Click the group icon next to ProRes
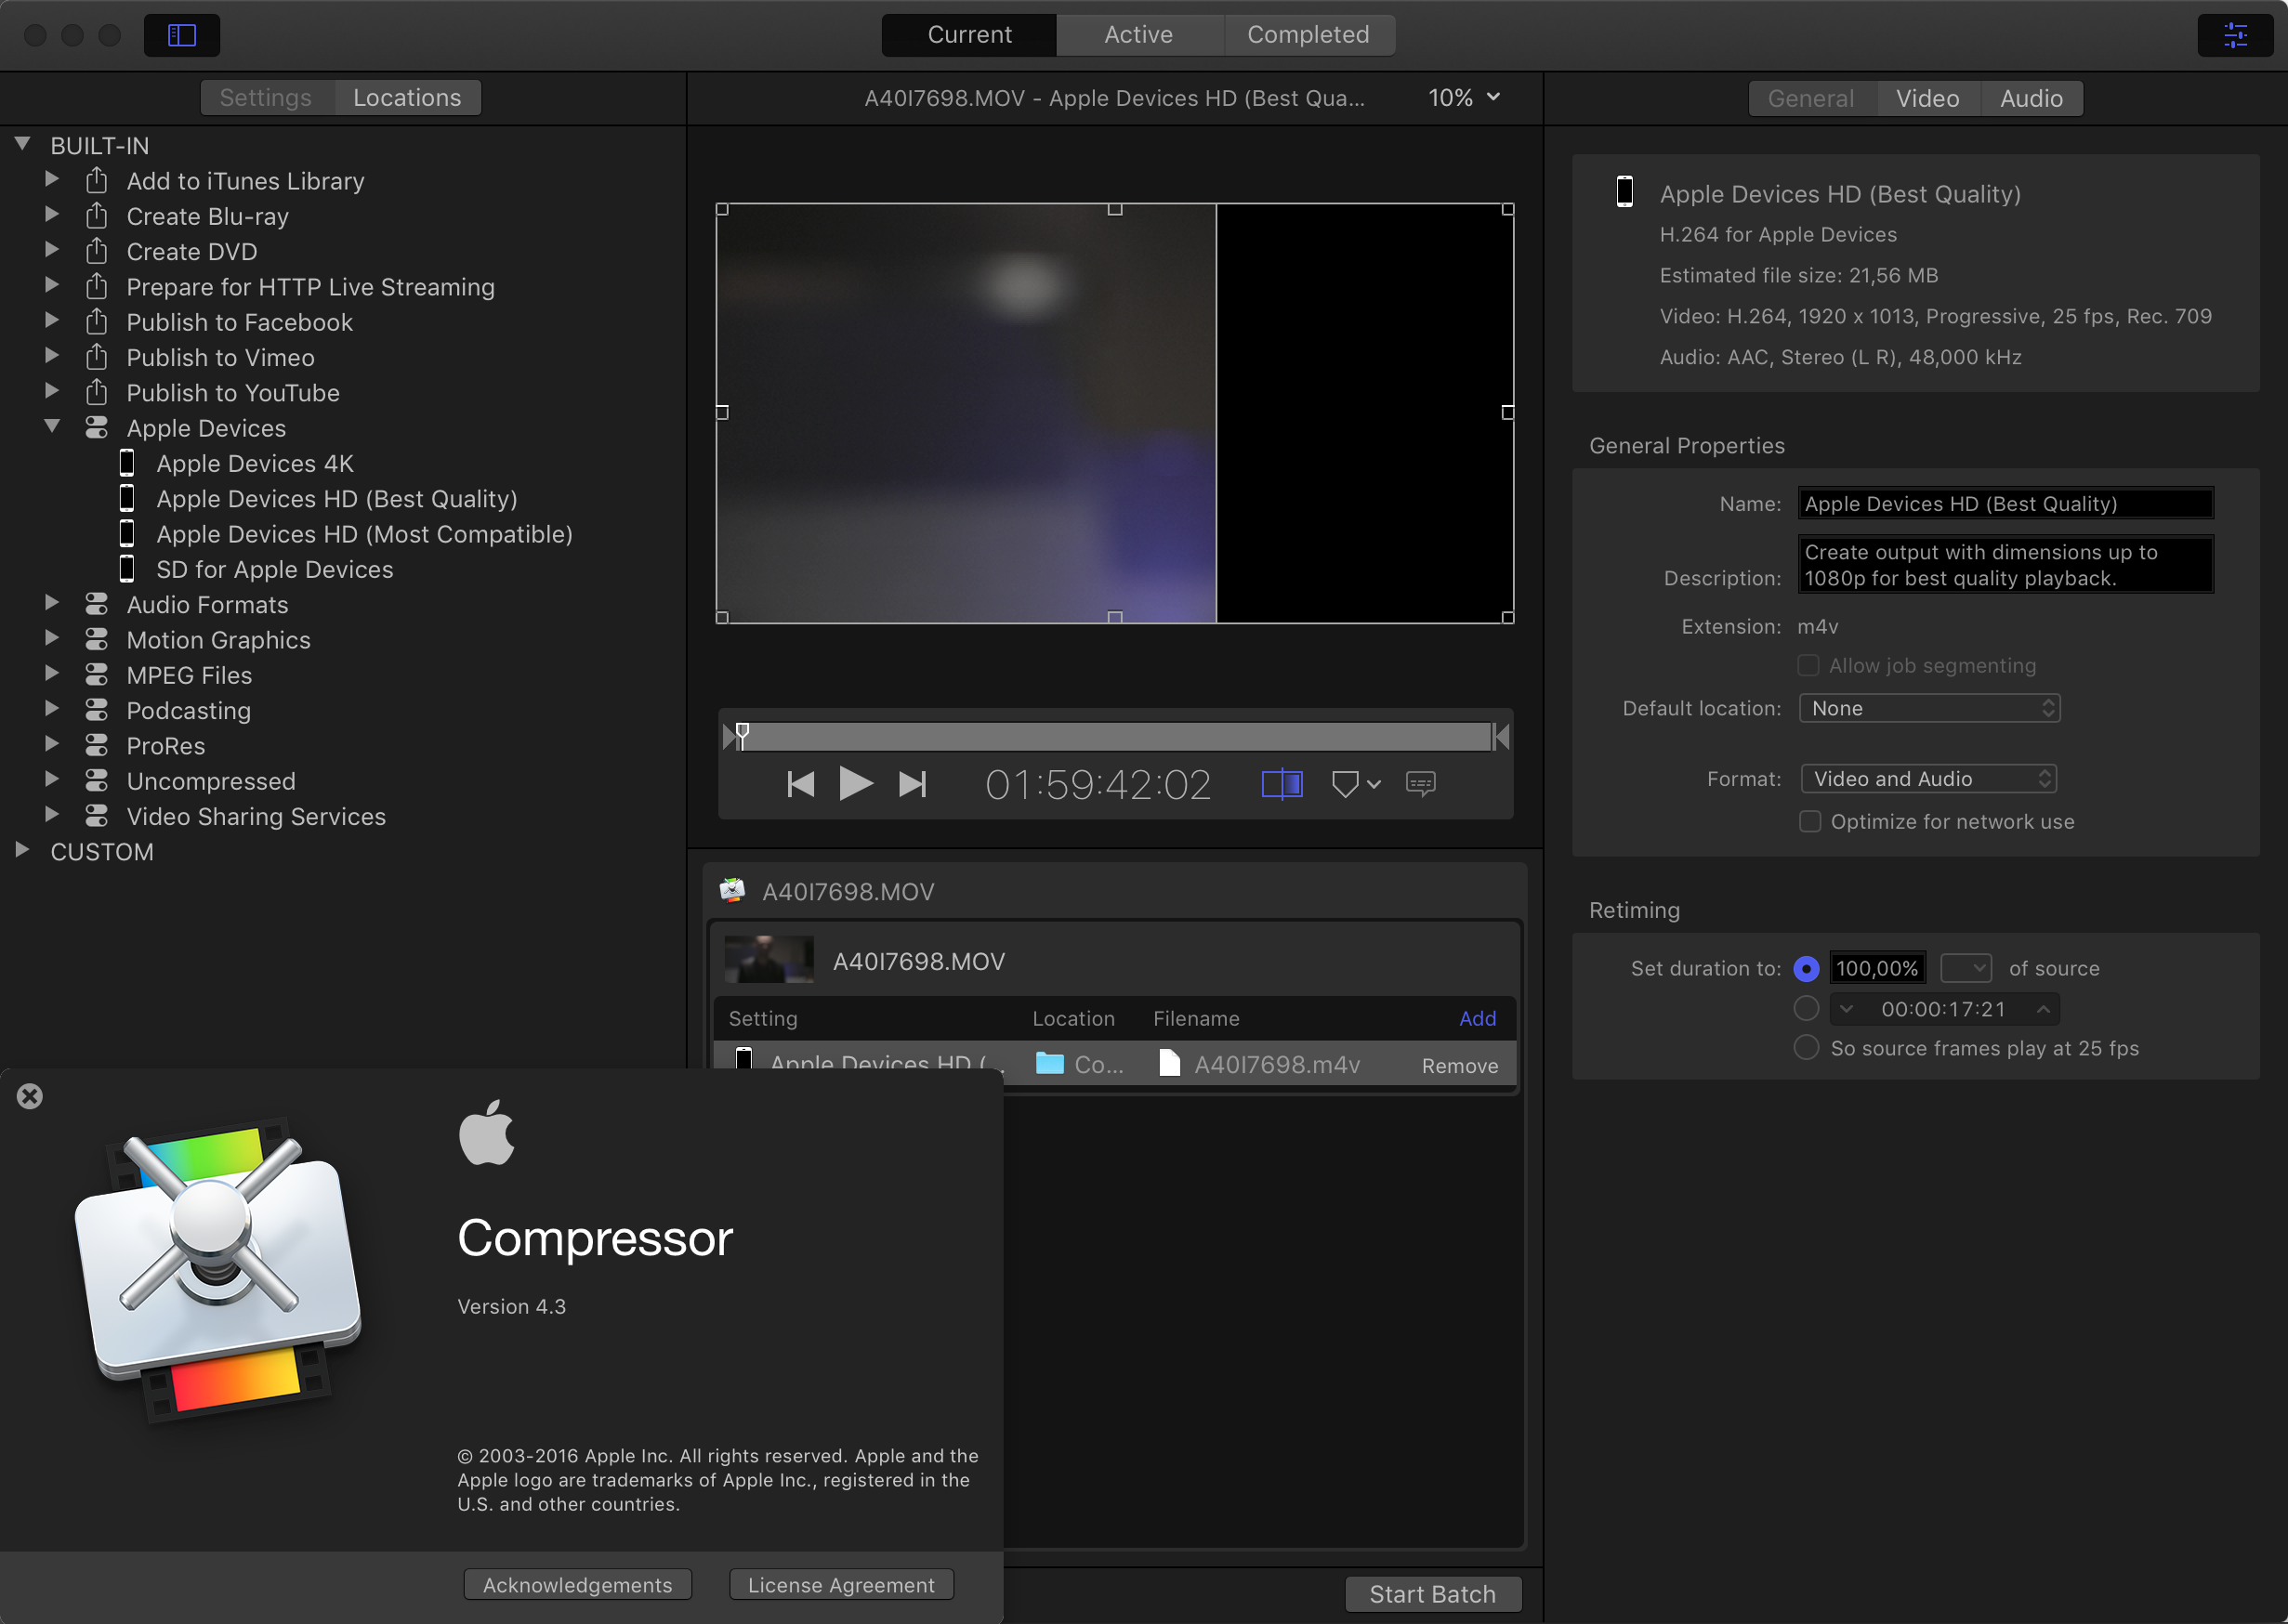 coord(96,745)
